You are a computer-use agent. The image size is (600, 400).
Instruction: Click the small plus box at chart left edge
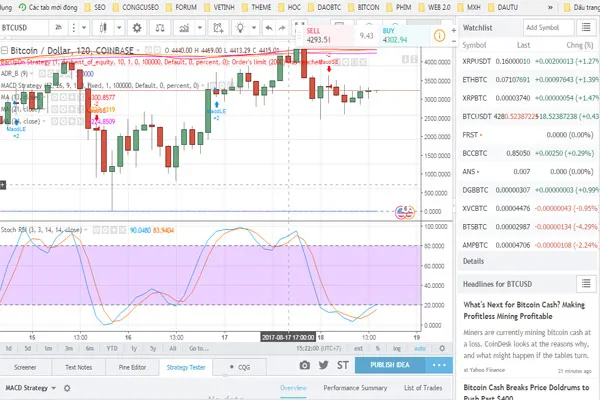point(3,185)
